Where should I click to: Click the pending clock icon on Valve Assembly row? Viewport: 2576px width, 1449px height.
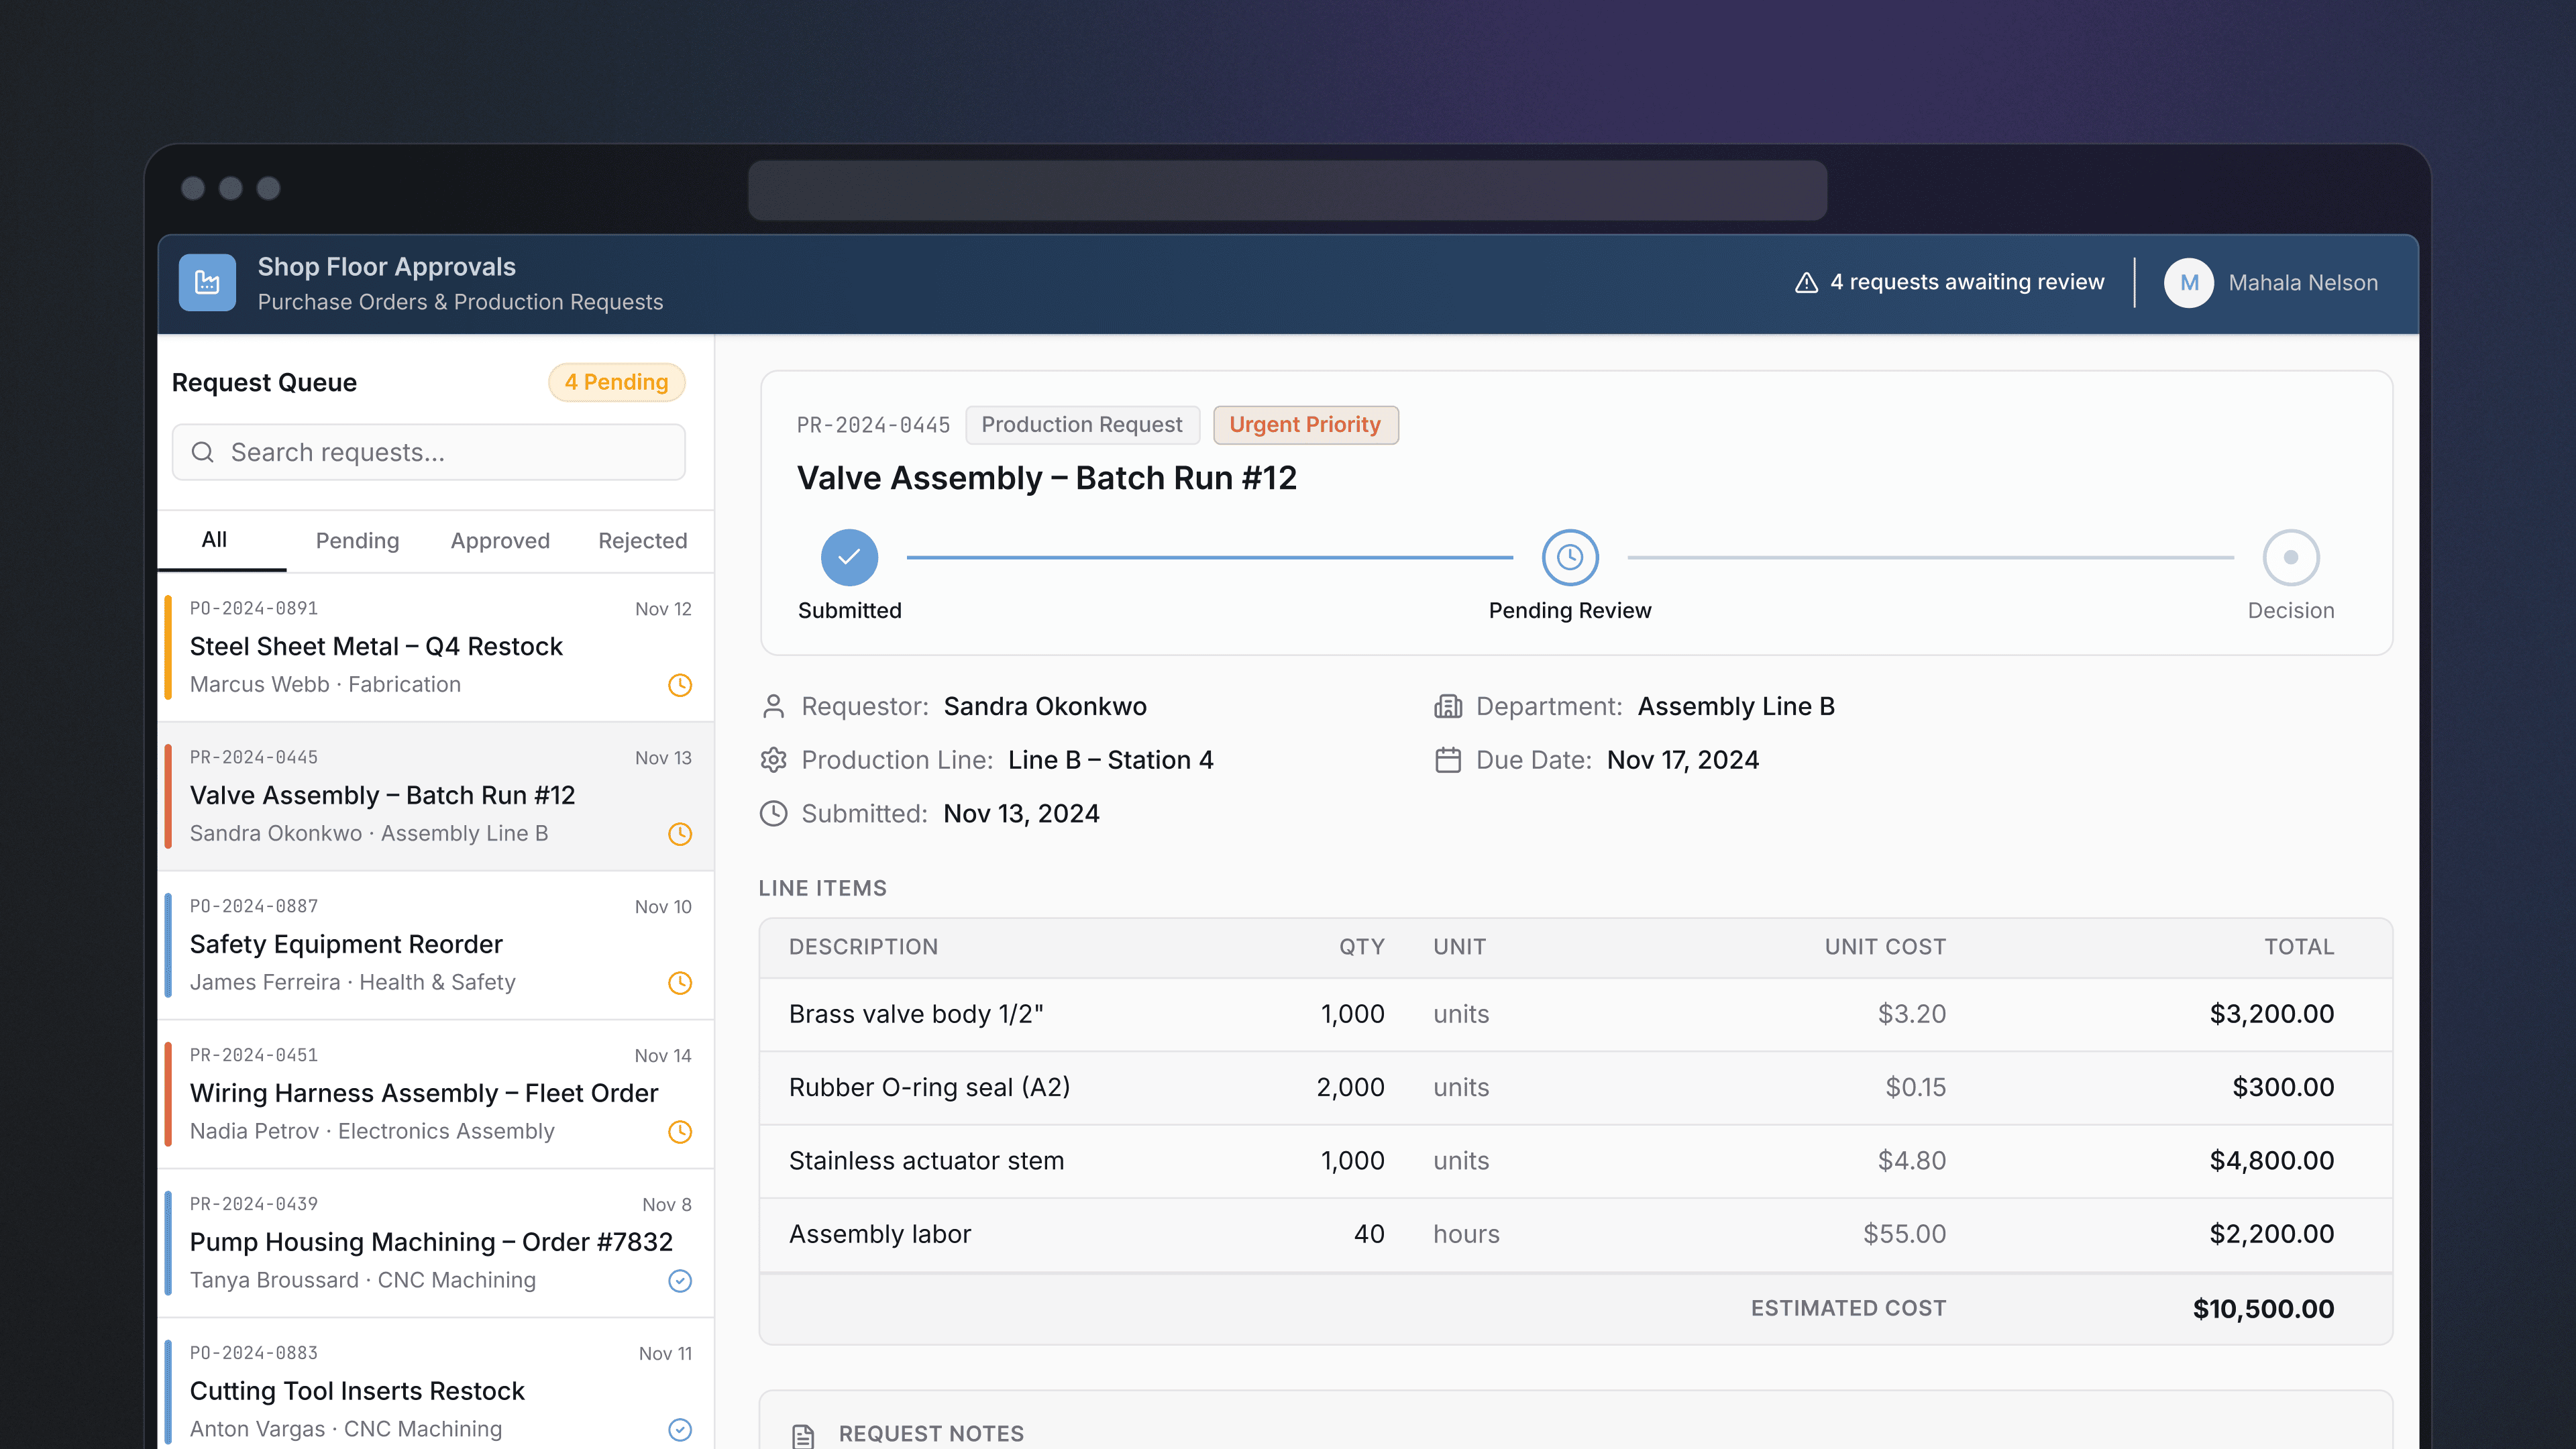680,834
